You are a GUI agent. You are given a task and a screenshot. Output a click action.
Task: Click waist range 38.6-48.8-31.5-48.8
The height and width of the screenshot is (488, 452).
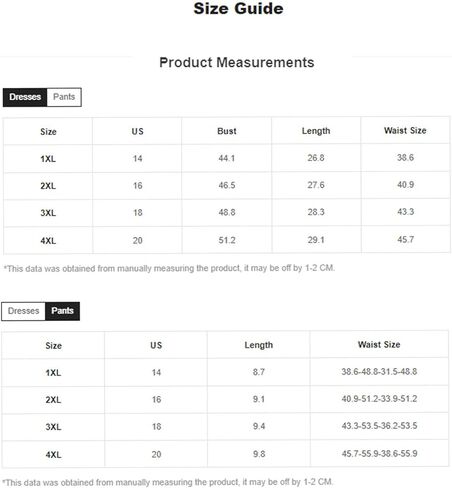click(x=379, y=371)
